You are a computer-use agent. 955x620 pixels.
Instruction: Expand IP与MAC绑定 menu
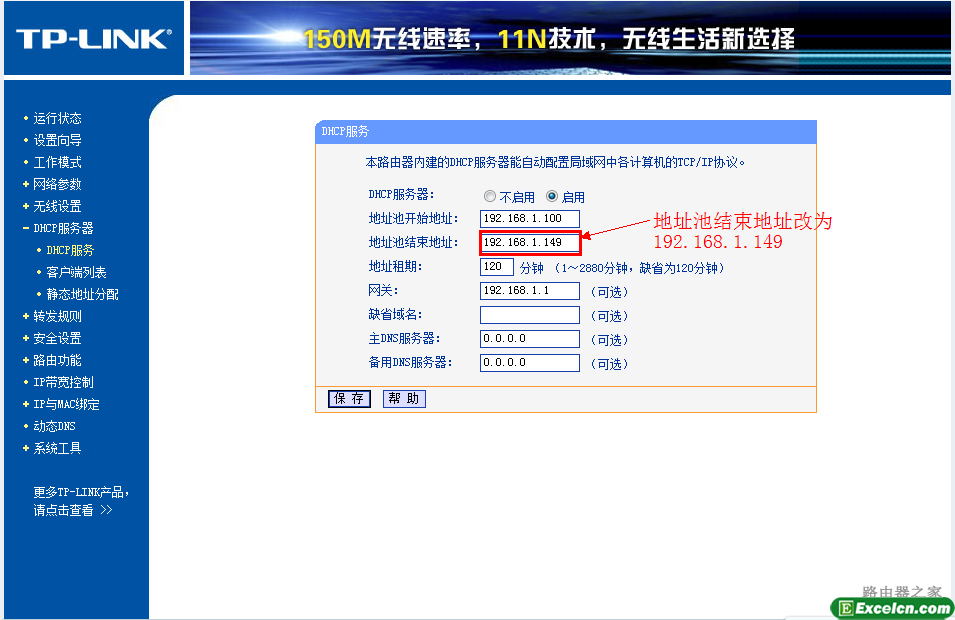point(66,404)
